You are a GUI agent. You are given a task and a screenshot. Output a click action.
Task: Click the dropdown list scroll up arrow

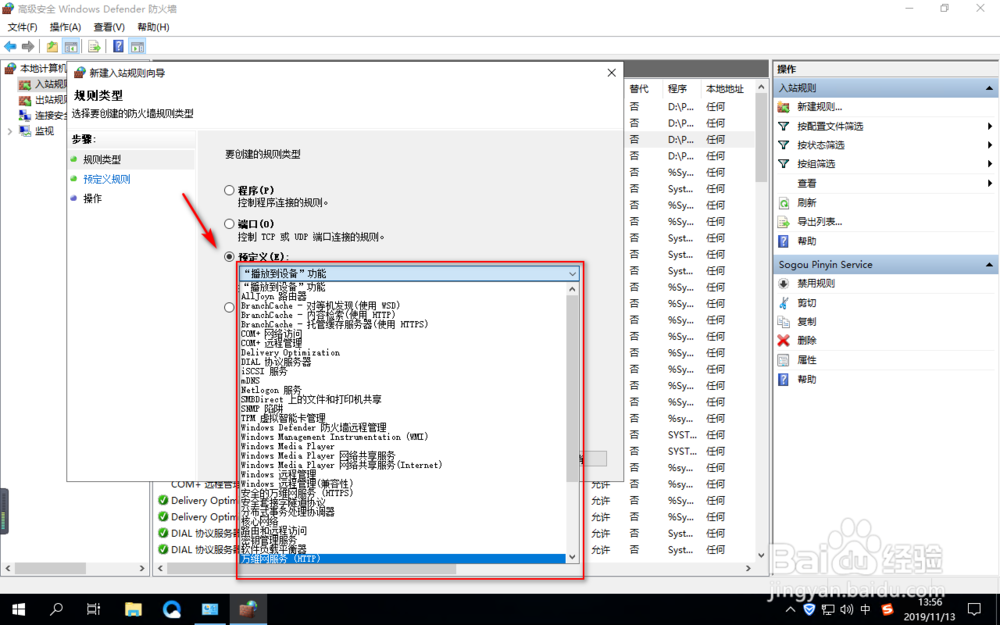(572, 289)
